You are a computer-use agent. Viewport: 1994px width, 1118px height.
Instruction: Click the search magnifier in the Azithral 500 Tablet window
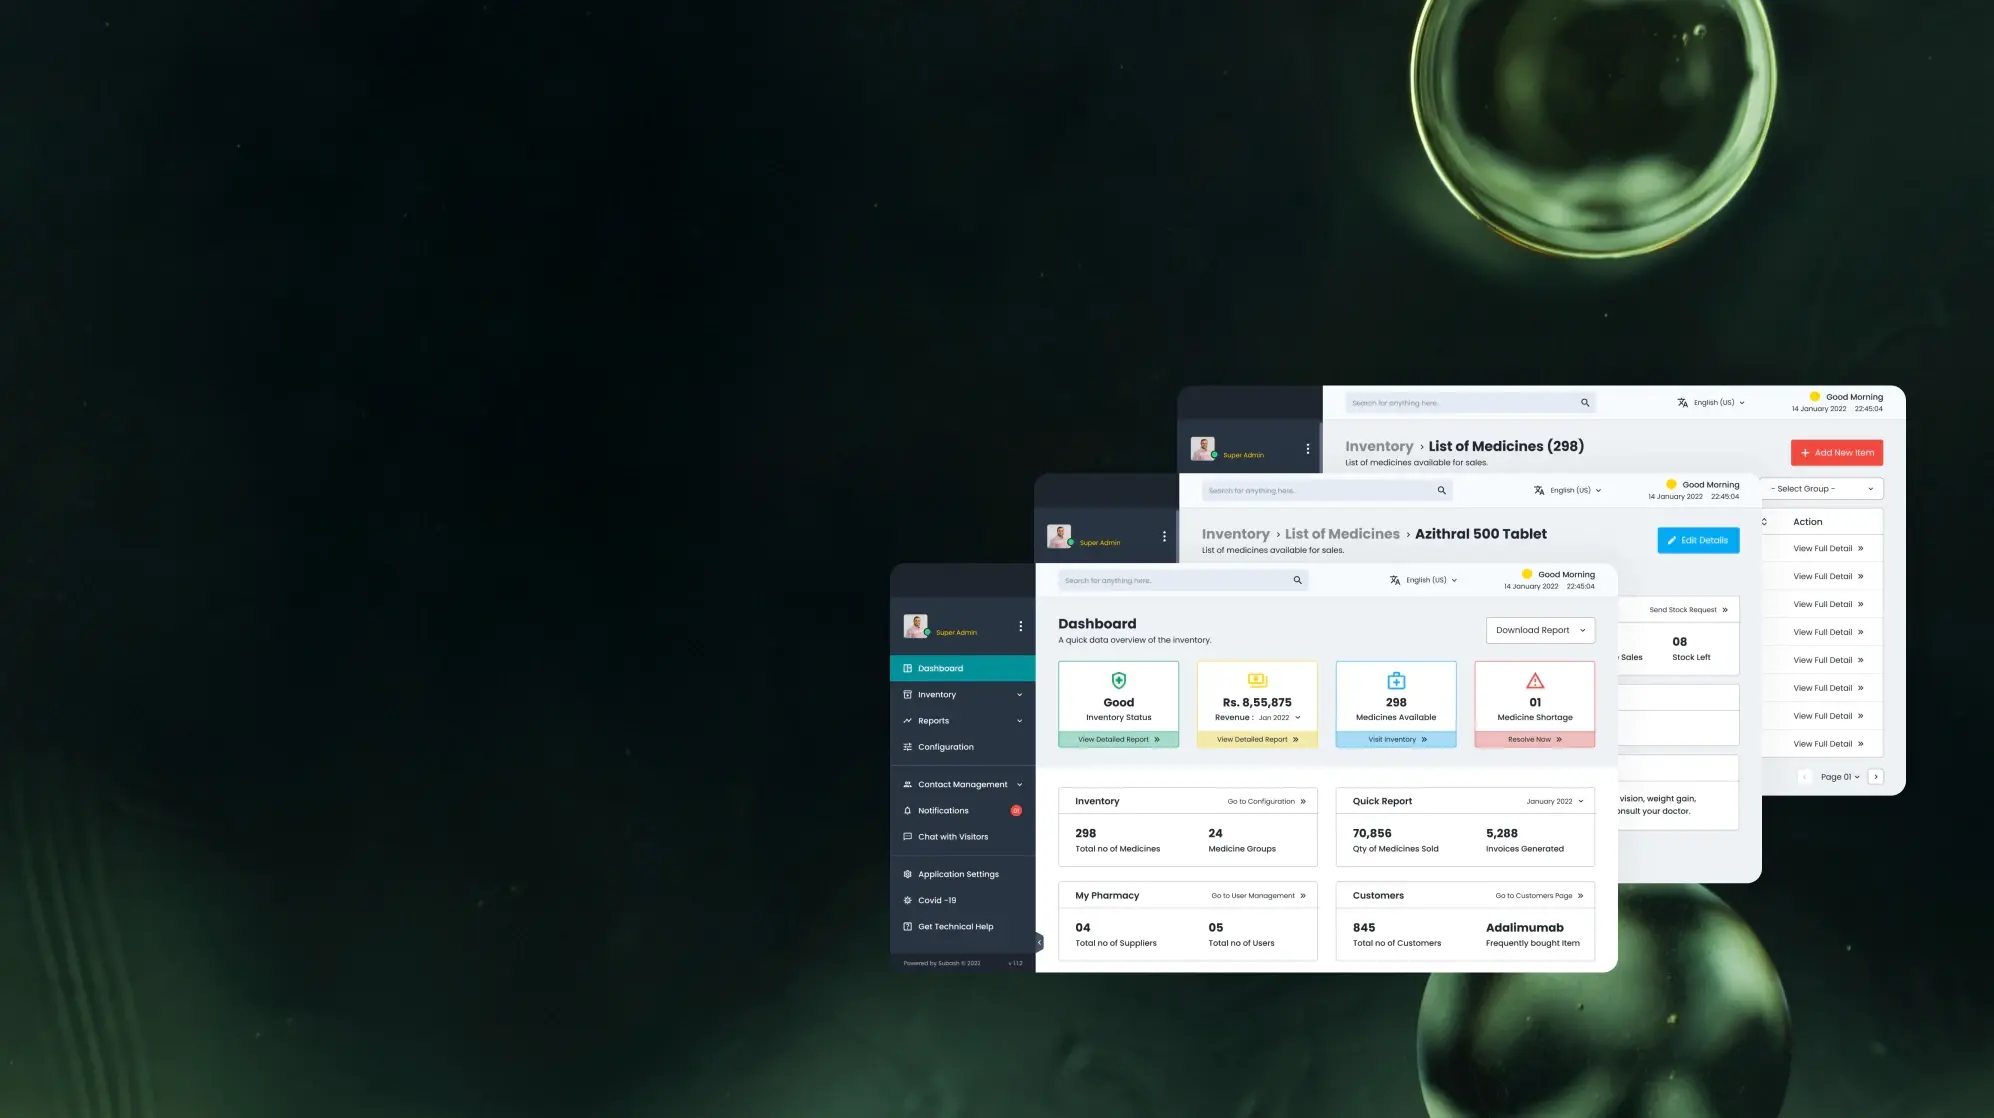coord(1441,490)
